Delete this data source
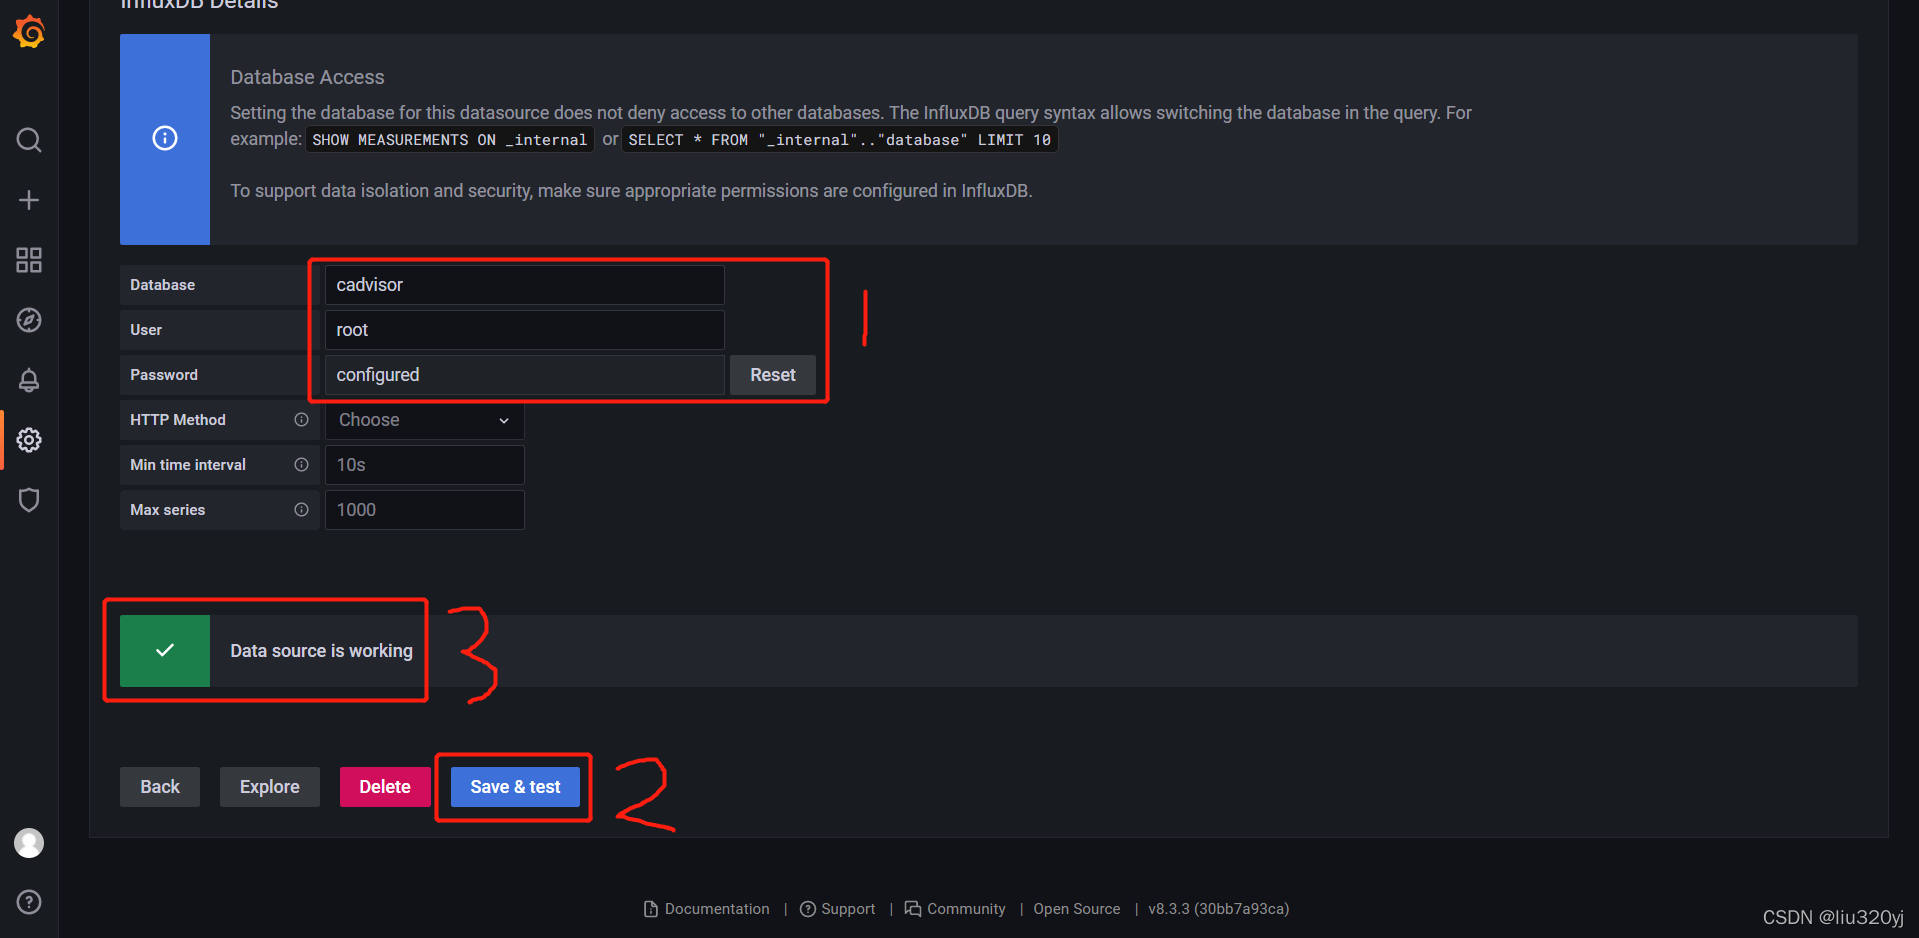Screen dimensions: 1919x938 pos(385,787)
